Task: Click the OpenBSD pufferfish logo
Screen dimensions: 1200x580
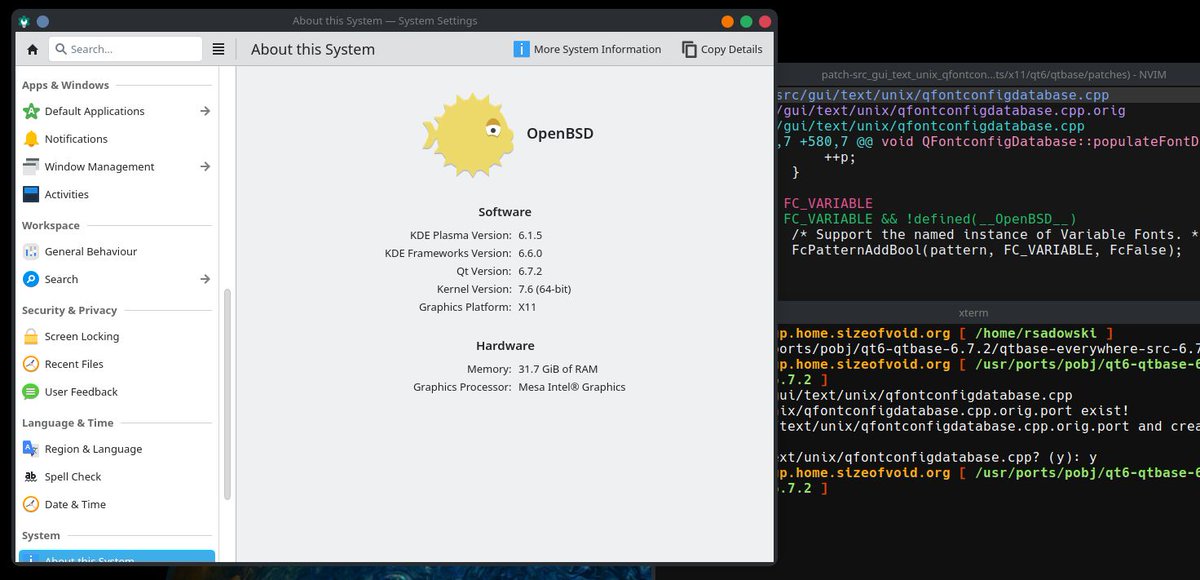Action: pos(468,134)
